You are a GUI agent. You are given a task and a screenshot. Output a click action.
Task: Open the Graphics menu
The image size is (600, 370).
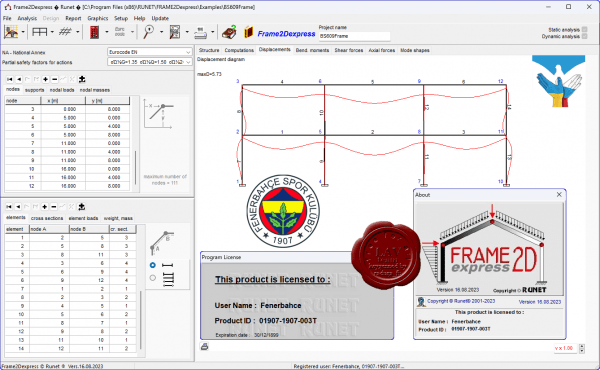98,18
